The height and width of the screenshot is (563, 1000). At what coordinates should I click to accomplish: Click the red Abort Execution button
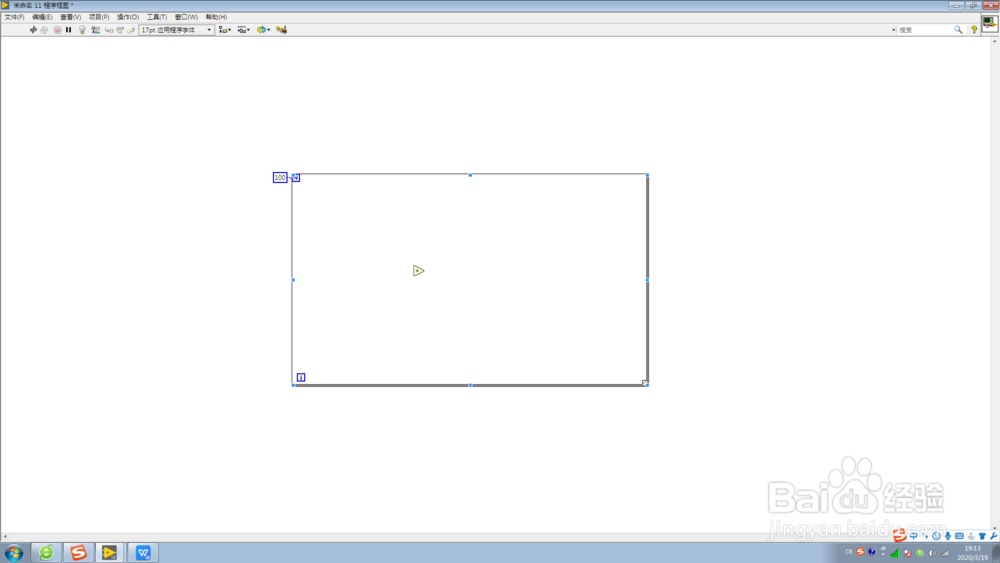pyautogui.click(x=57, y=30)
